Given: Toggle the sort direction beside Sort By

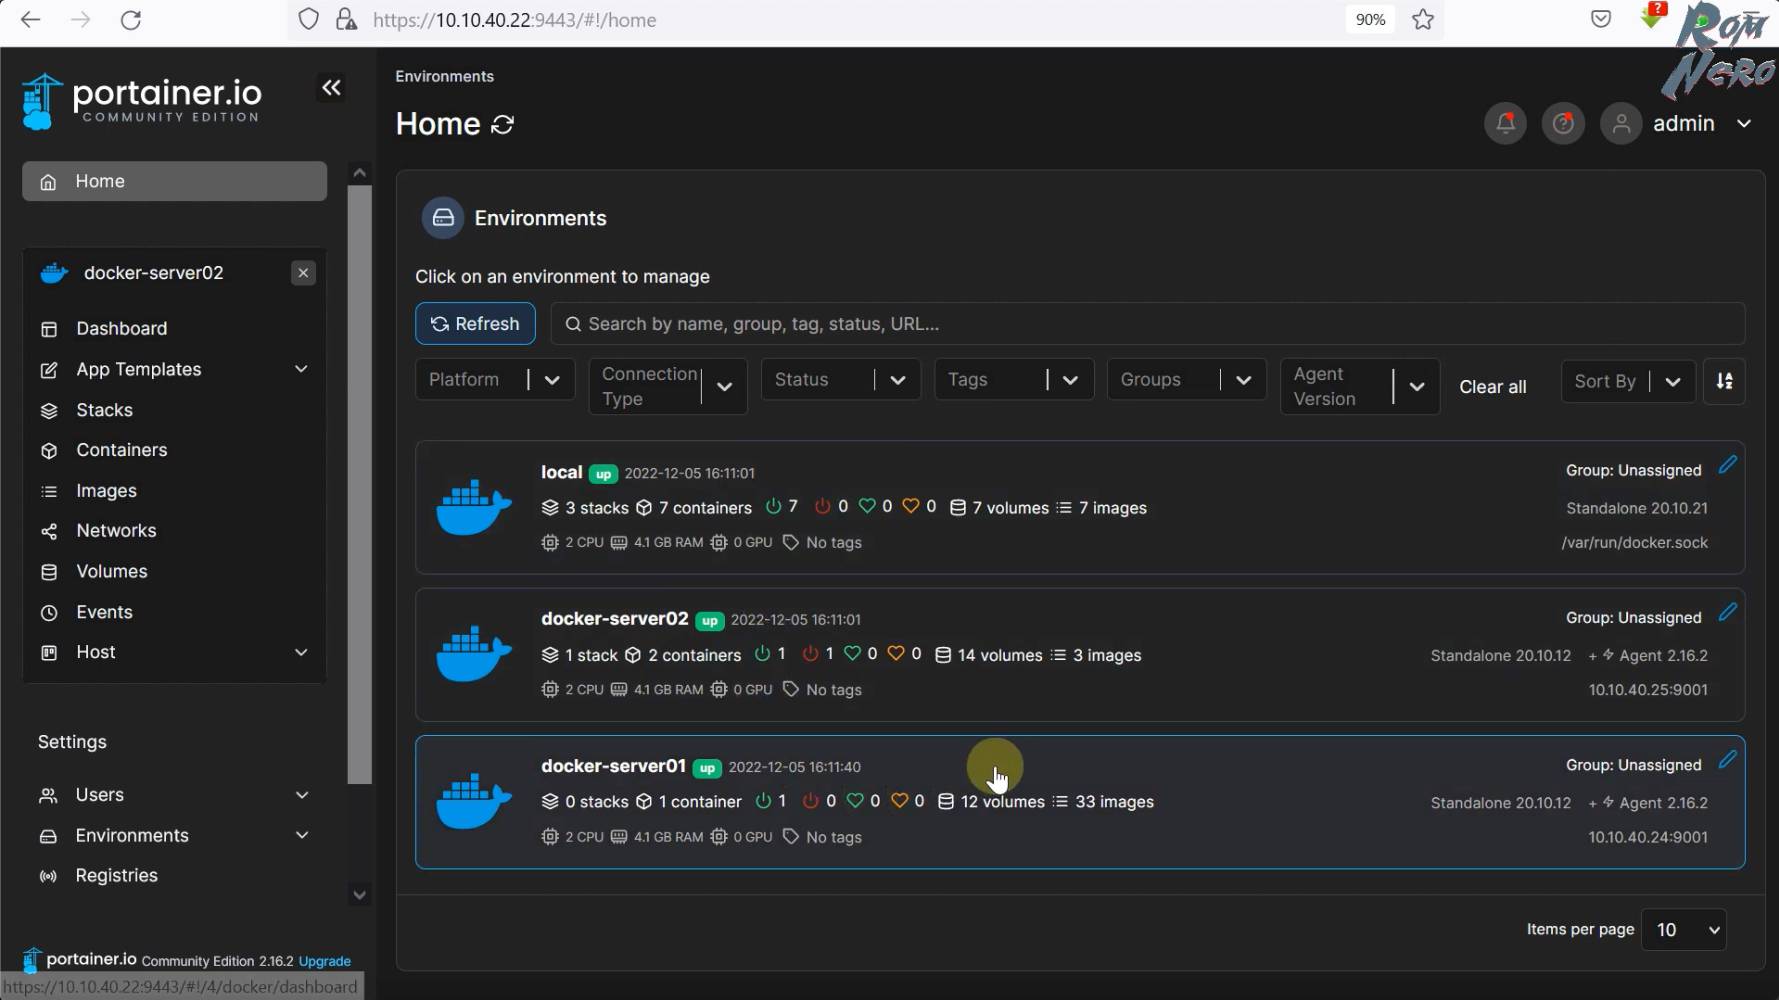Looking at the screenshot, I should 1724,381.
